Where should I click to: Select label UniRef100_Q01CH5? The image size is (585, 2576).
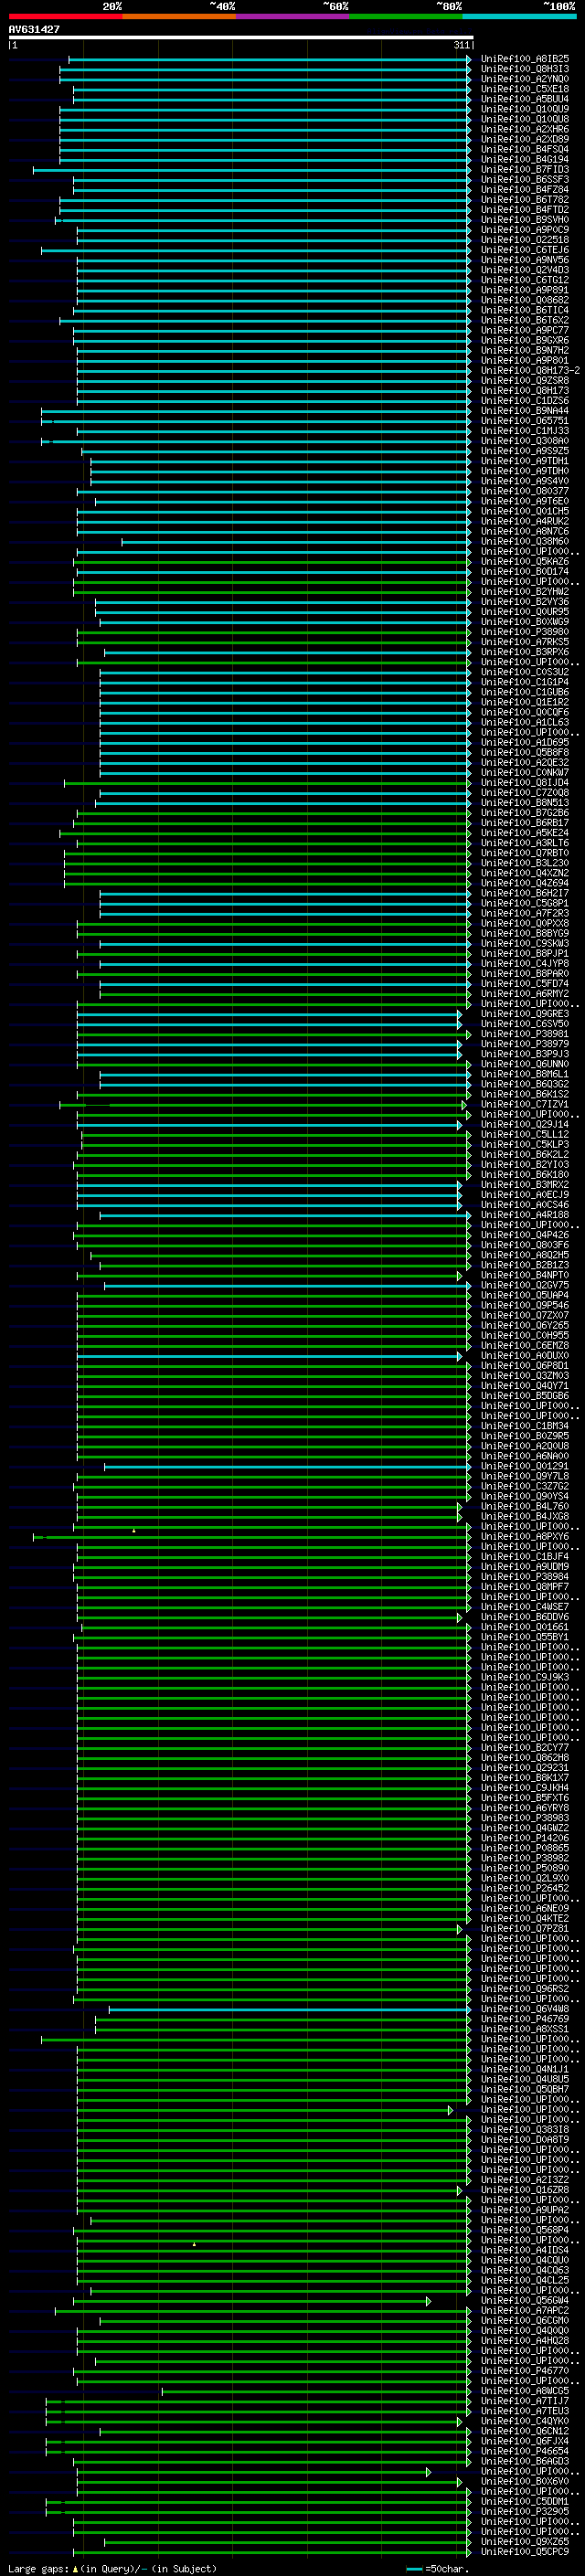click(524, 512)
